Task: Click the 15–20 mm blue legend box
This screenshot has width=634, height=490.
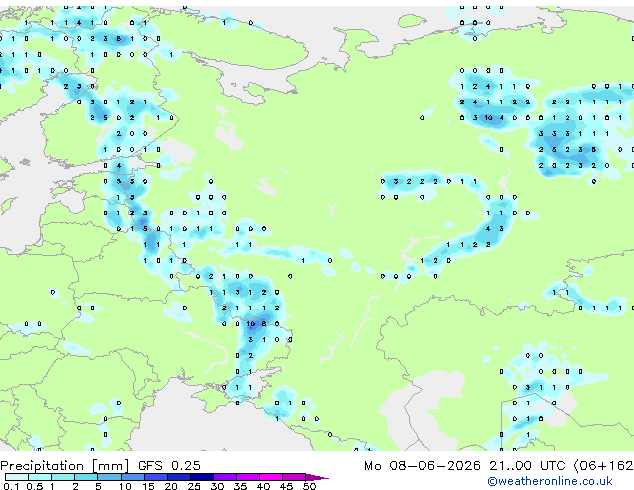Action: (156, 477)
